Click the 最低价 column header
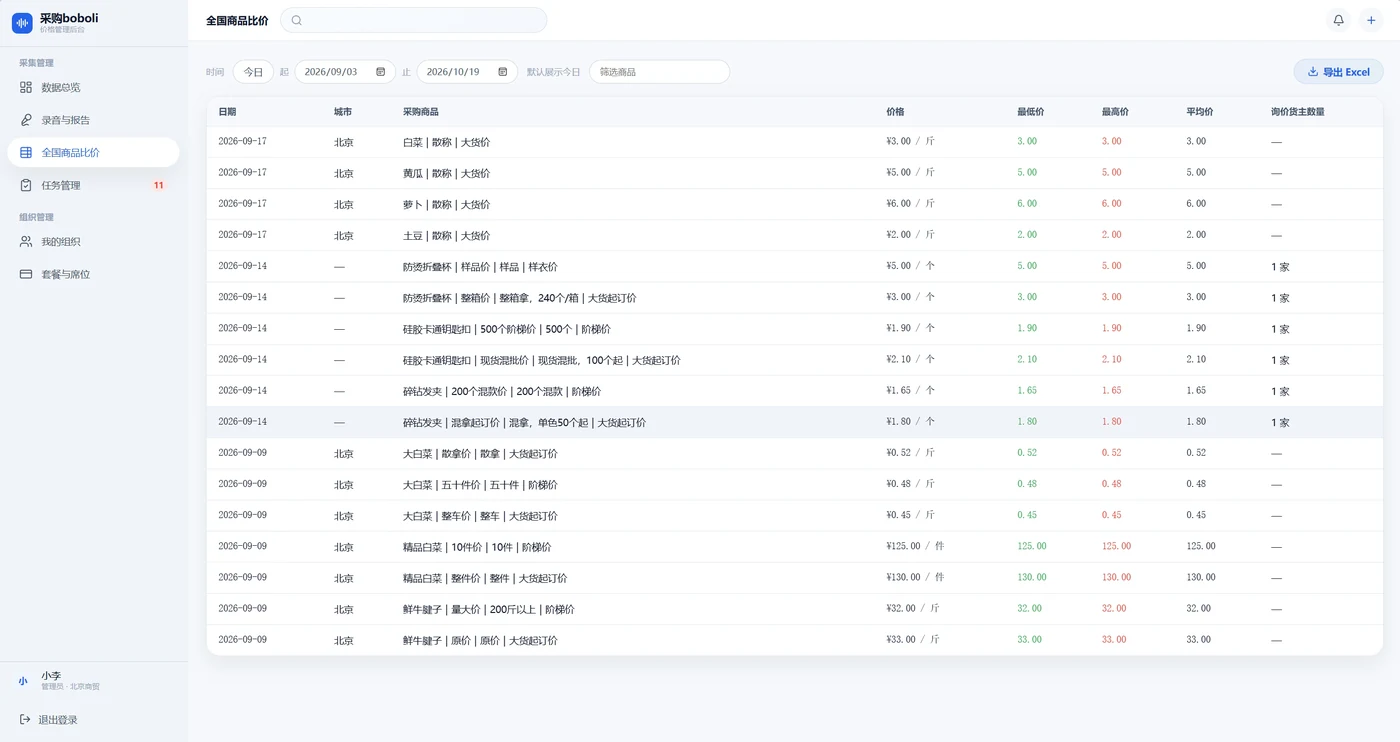1400x742 pixels. tap(1031, 112)
